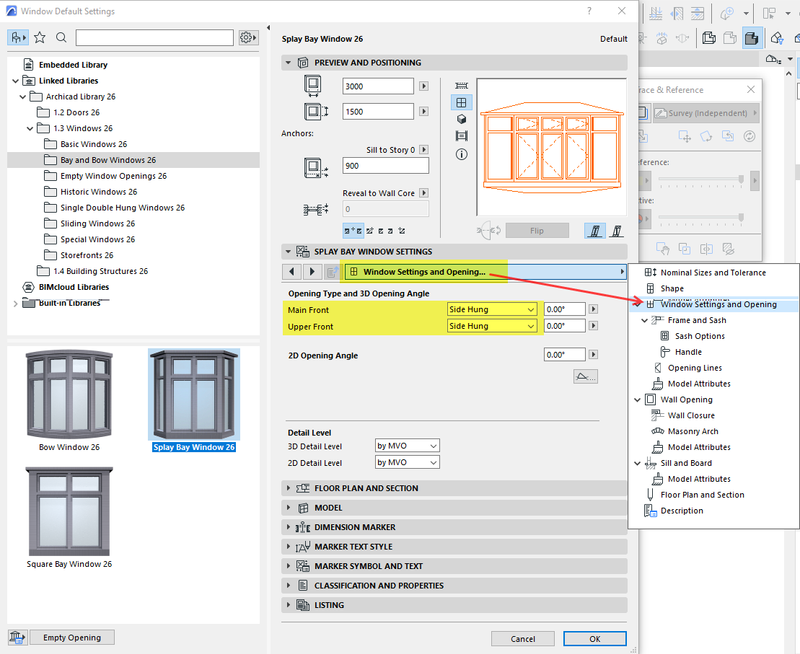Open the Main Front opening type dropdown
Viewport: 800px width, 654px height.
492,310
